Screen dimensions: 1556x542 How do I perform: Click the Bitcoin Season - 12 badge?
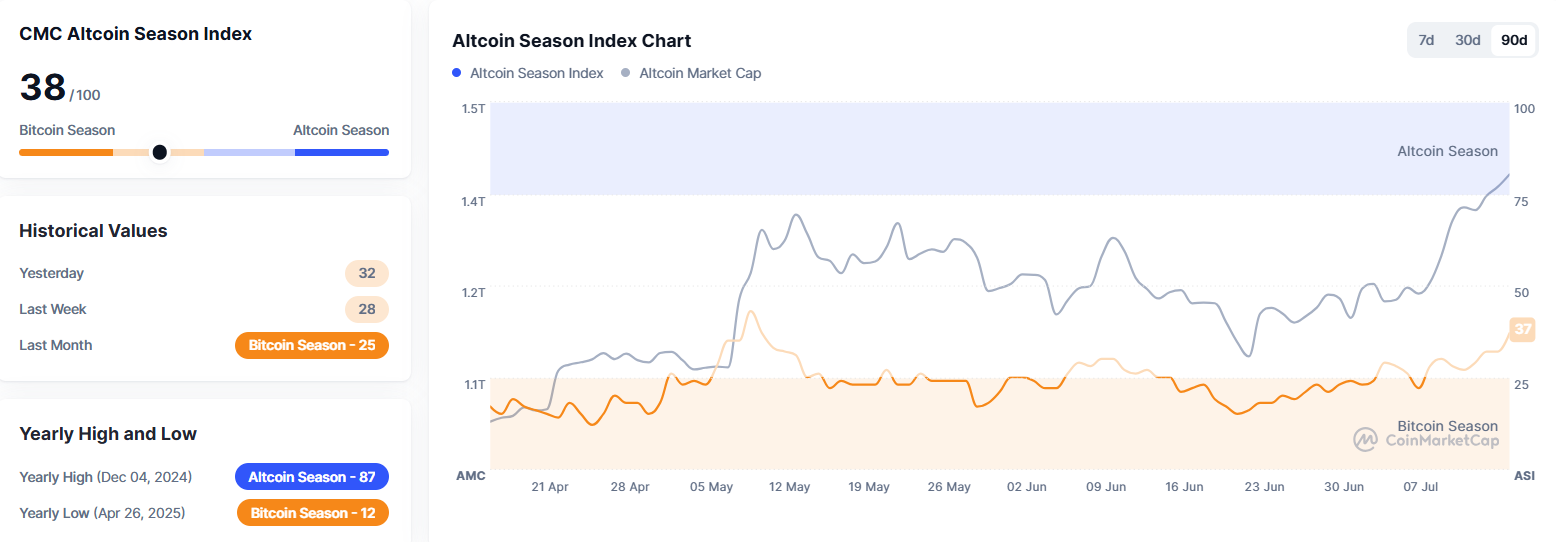point(312,513)
